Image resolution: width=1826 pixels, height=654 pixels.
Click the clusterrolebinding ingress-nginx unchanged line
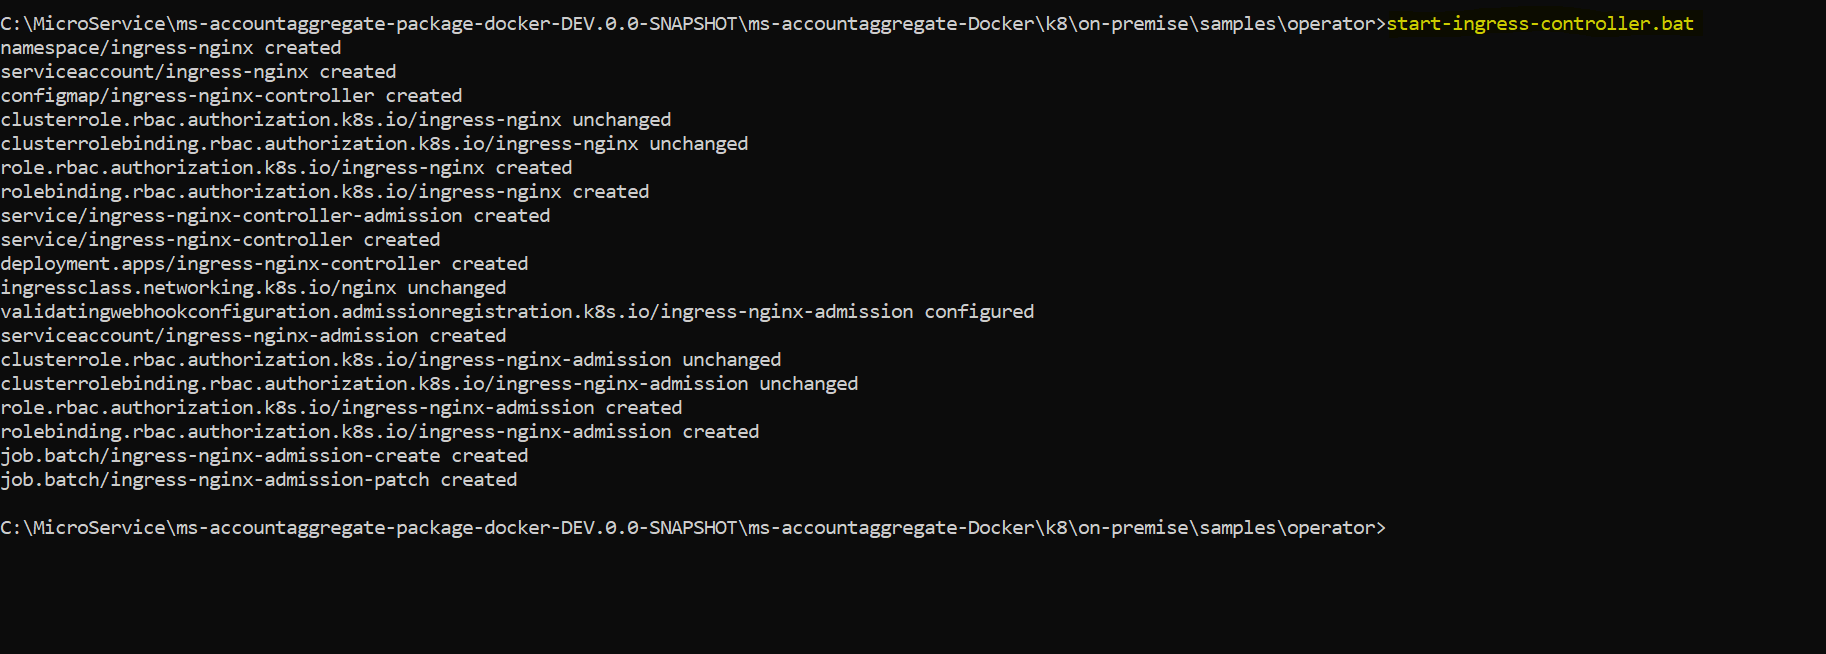(x=374, y=144)
